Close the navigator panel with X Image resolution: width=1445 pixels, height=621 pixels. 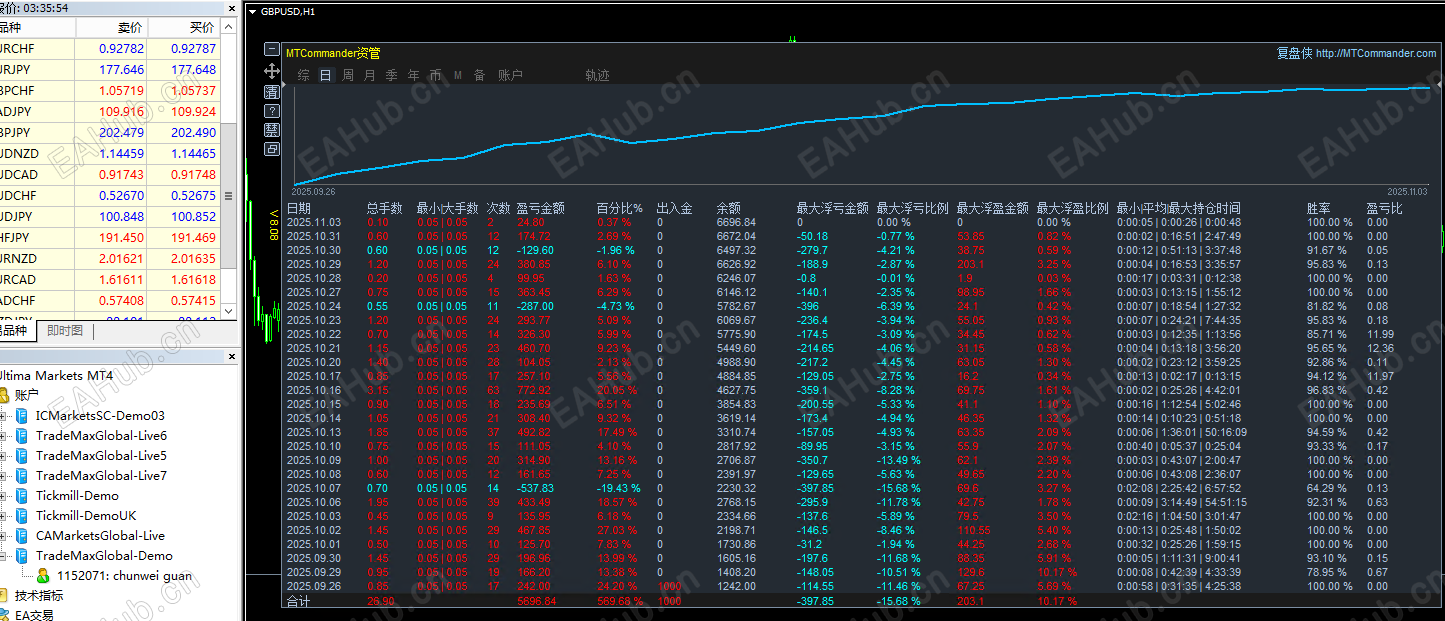[233, 355]
